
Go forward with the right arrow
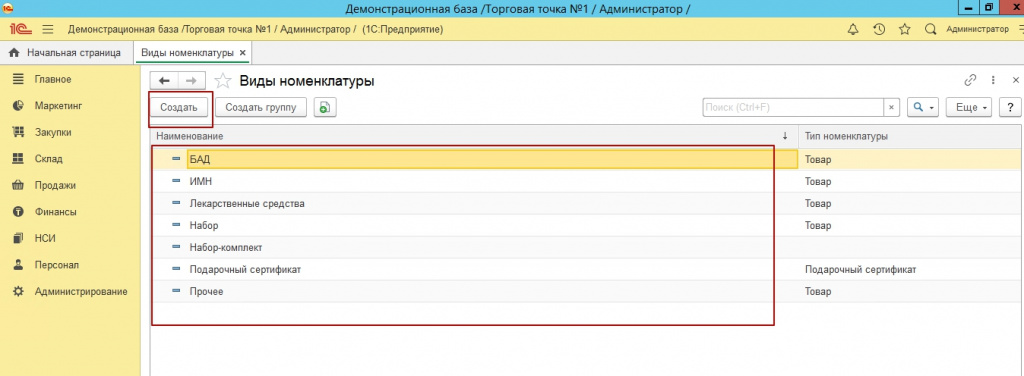coord(191,81)
